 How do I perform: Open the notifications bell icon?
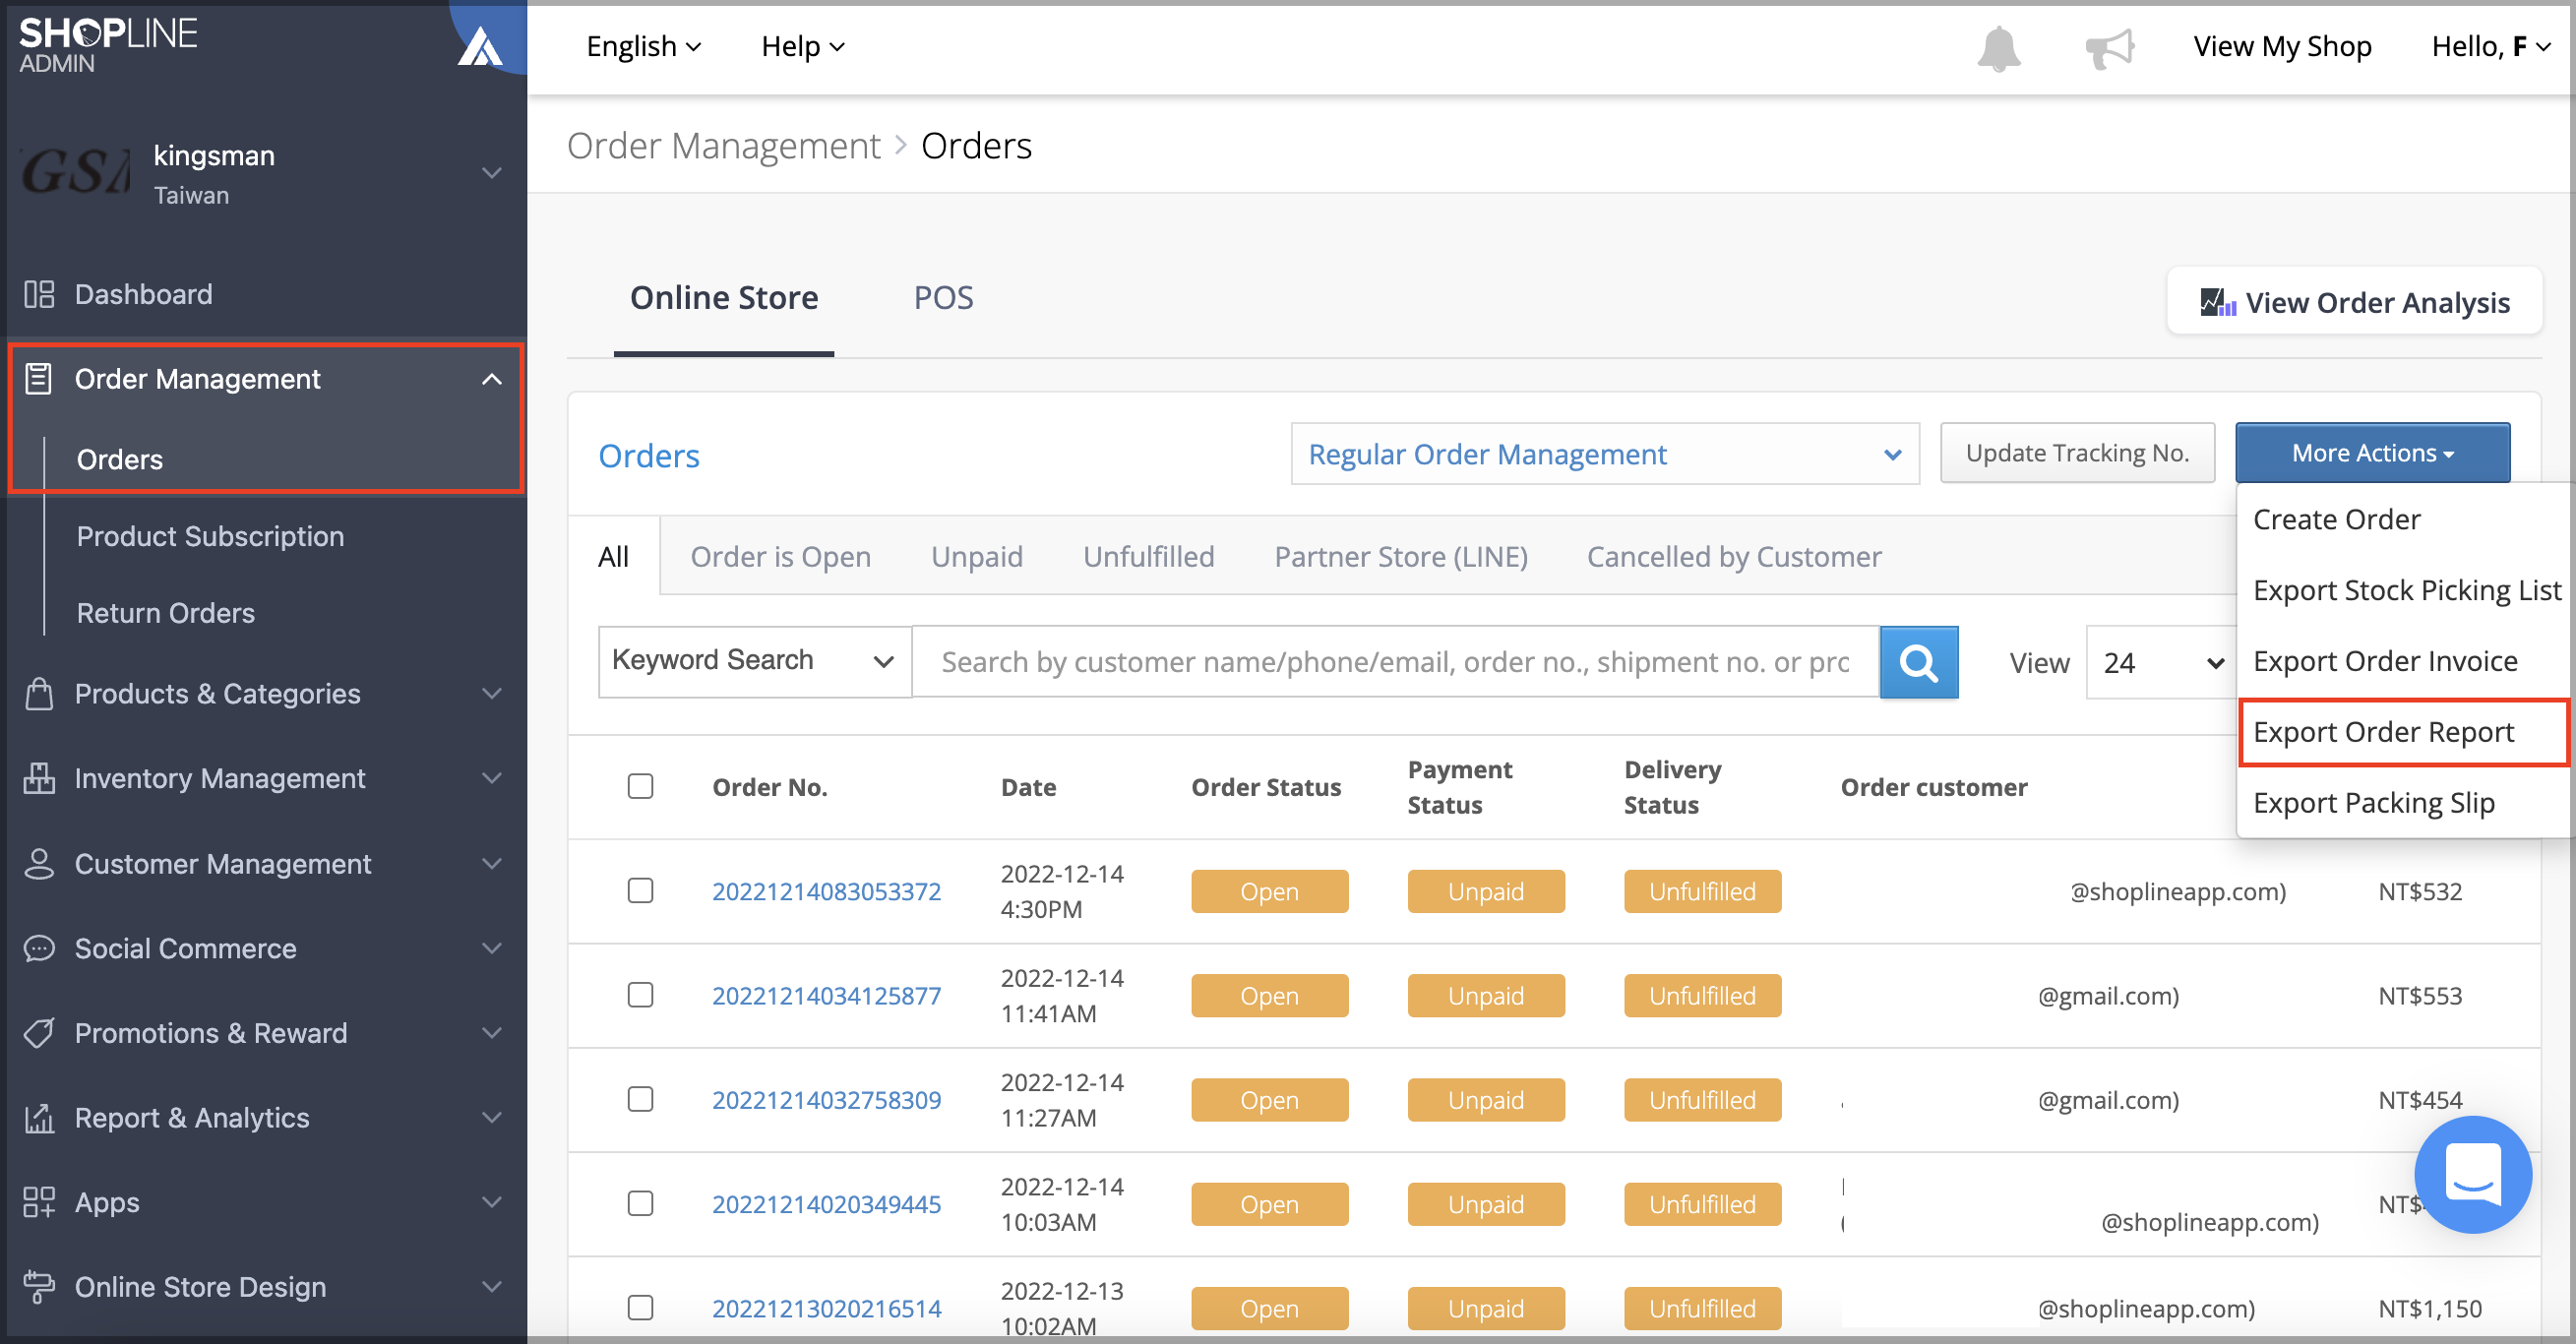tap(1998, 47)
